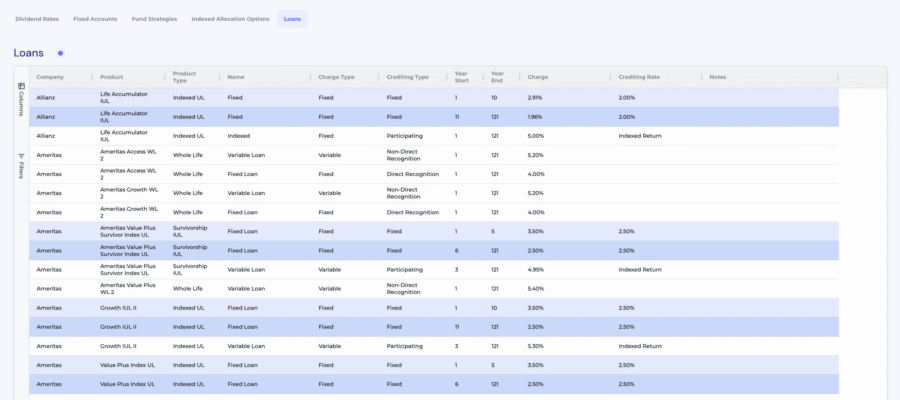Click the Year Start column header
The width and height of the screenshot is (900, 400).
[461, 77]
